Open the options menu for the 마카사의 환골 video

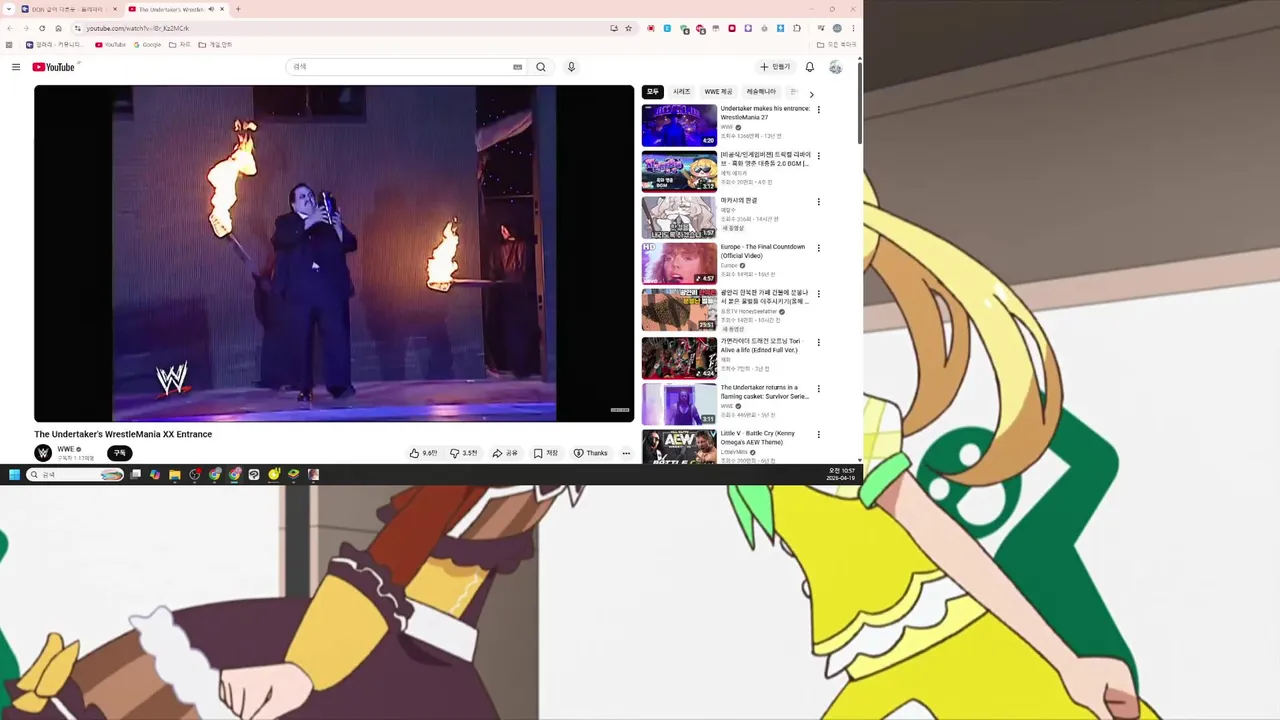pyautogui.click(x=819, y=202)
